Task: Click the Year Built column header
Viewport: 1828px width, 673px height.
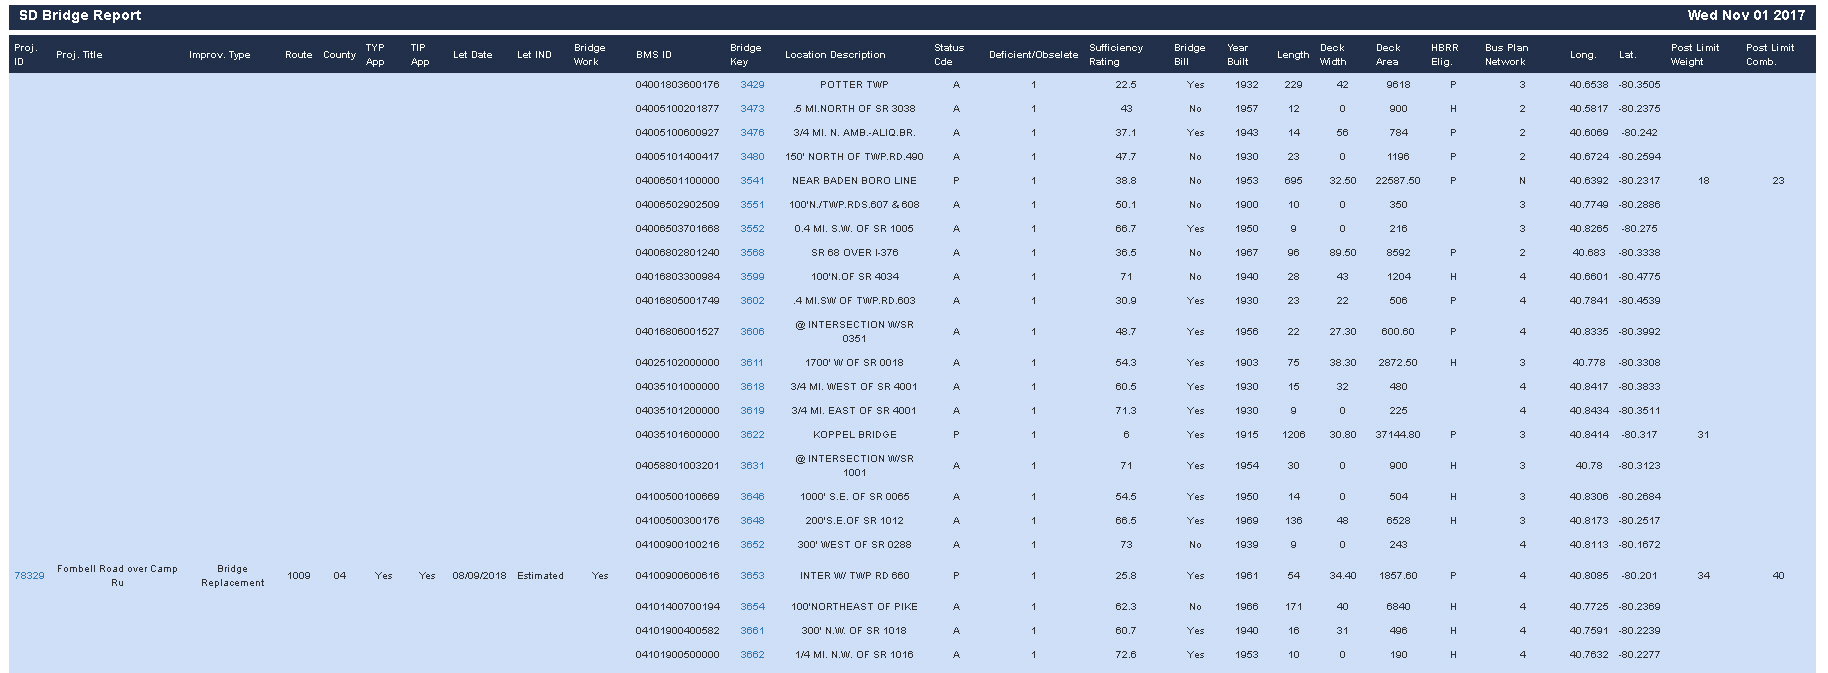Action: pos(1237,55)
